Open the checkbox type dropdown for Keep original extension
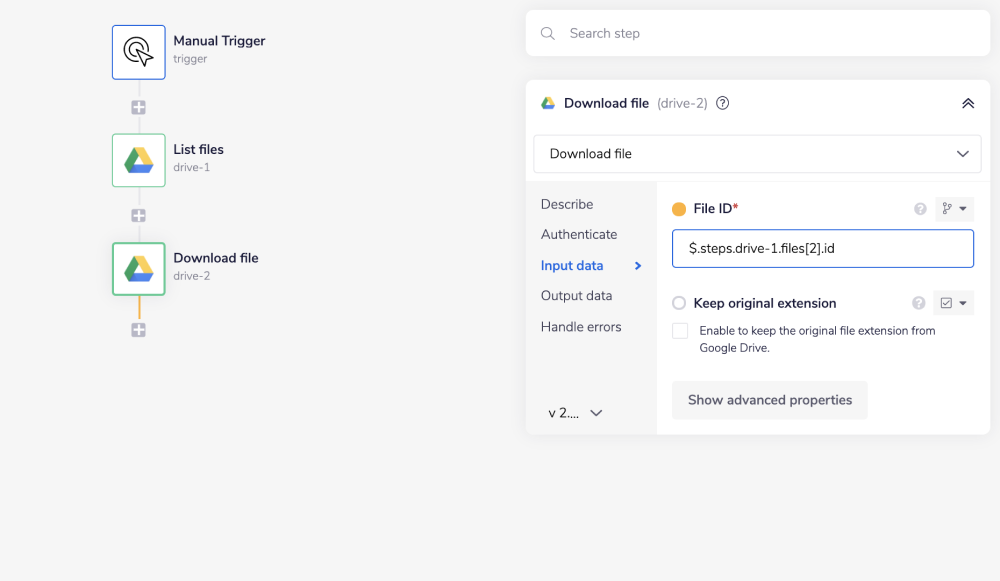 point(954,302)
